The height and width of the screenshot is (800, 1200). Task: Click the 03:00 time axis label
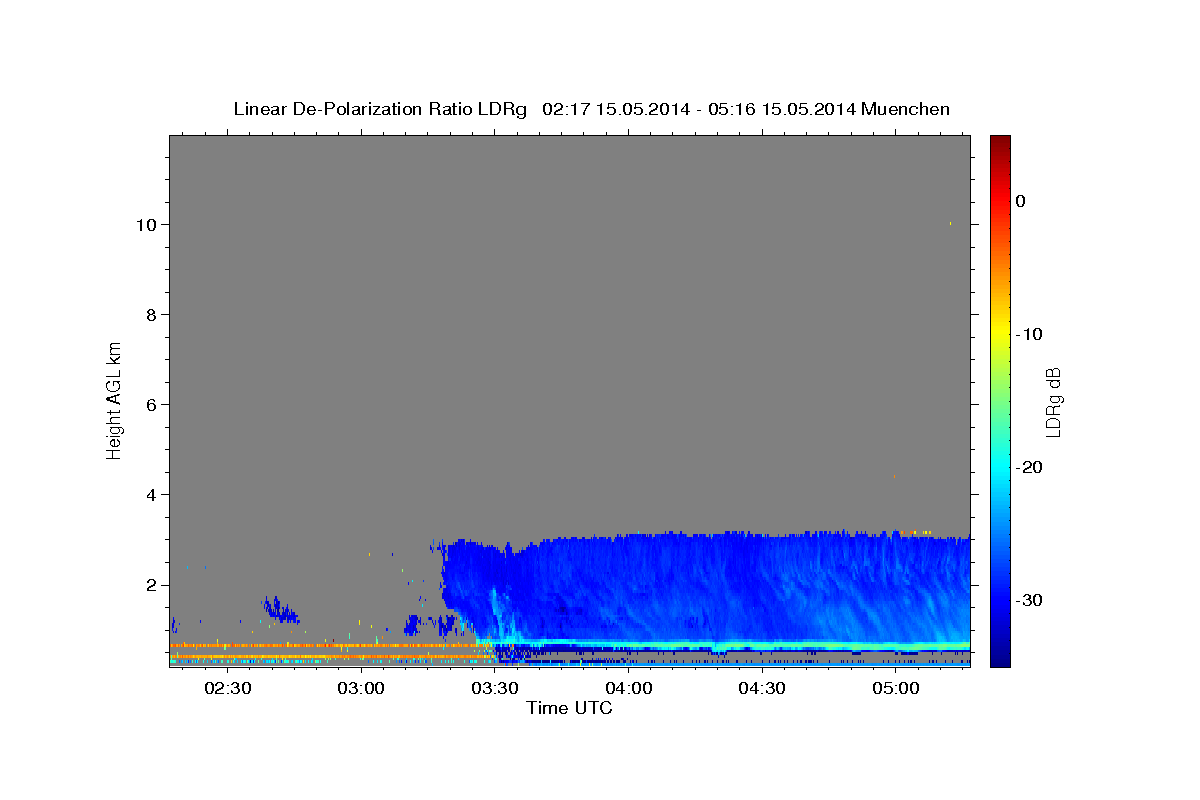click(x=361, y=689)
